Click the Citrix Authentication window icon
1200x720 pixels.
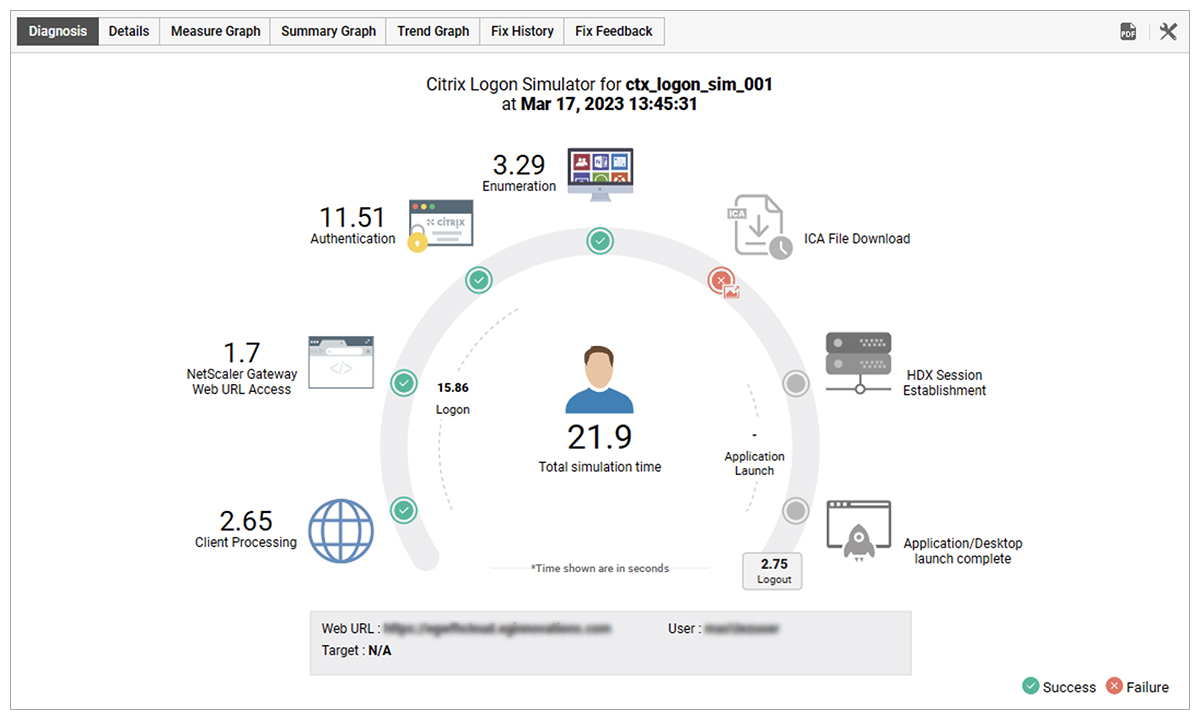tap(440, 225)
